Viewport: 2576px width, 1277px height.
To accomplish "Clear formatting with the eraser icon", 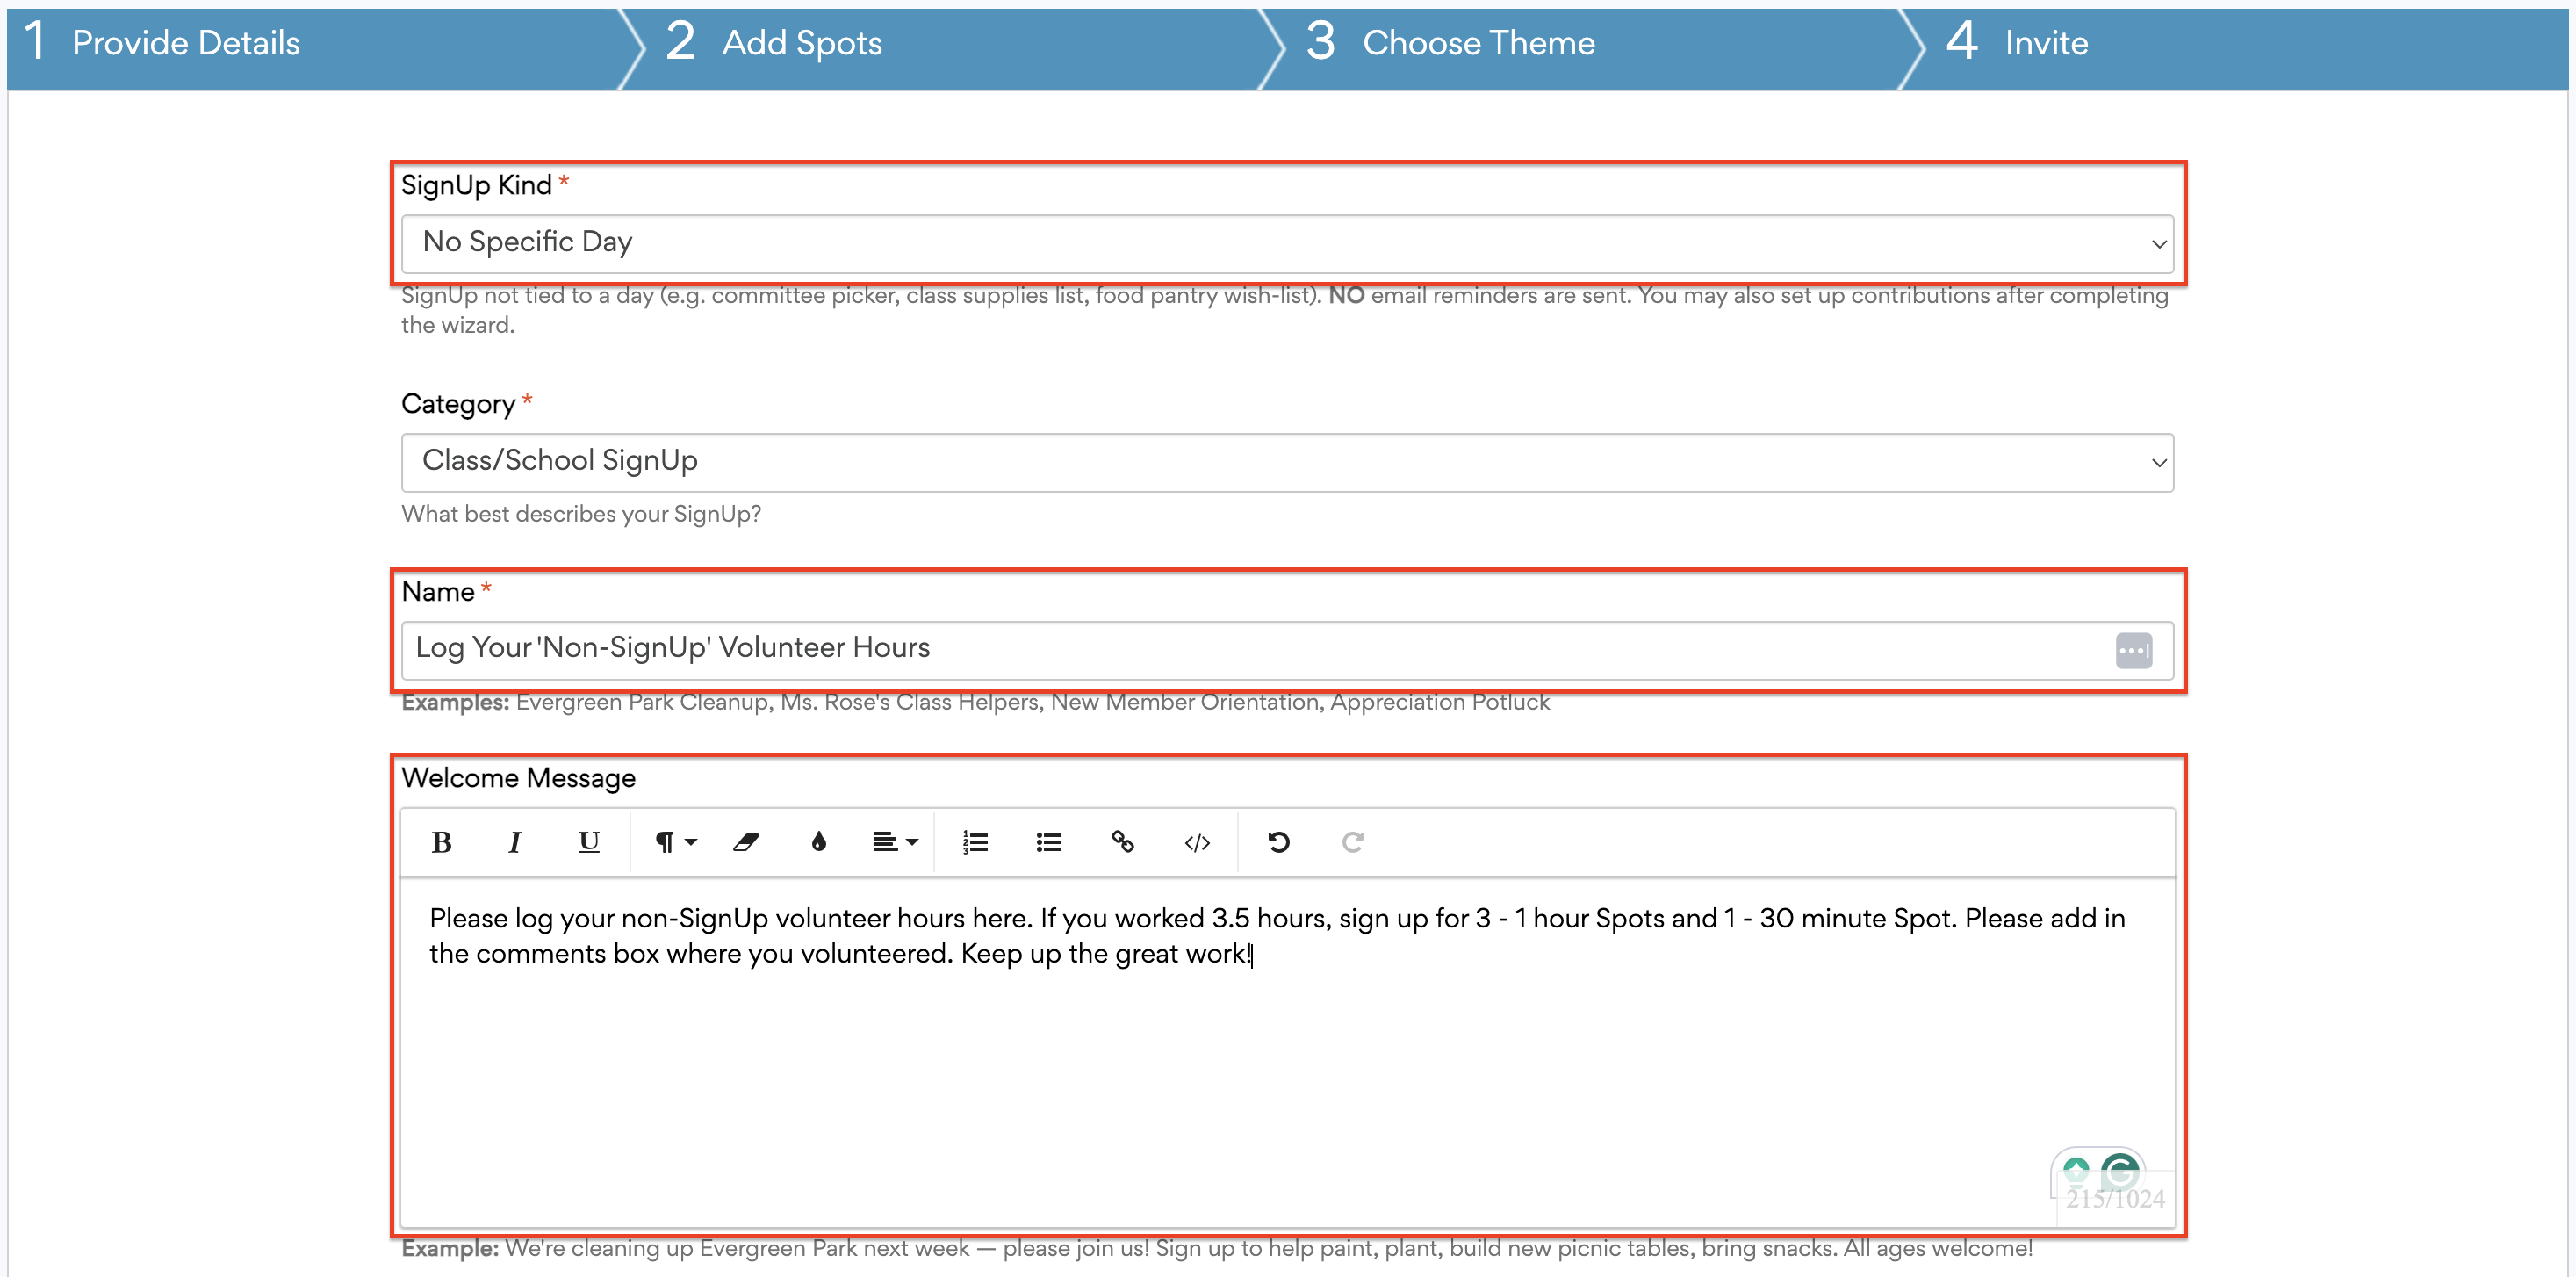I will pyautogui.click(x=746, y=843).
